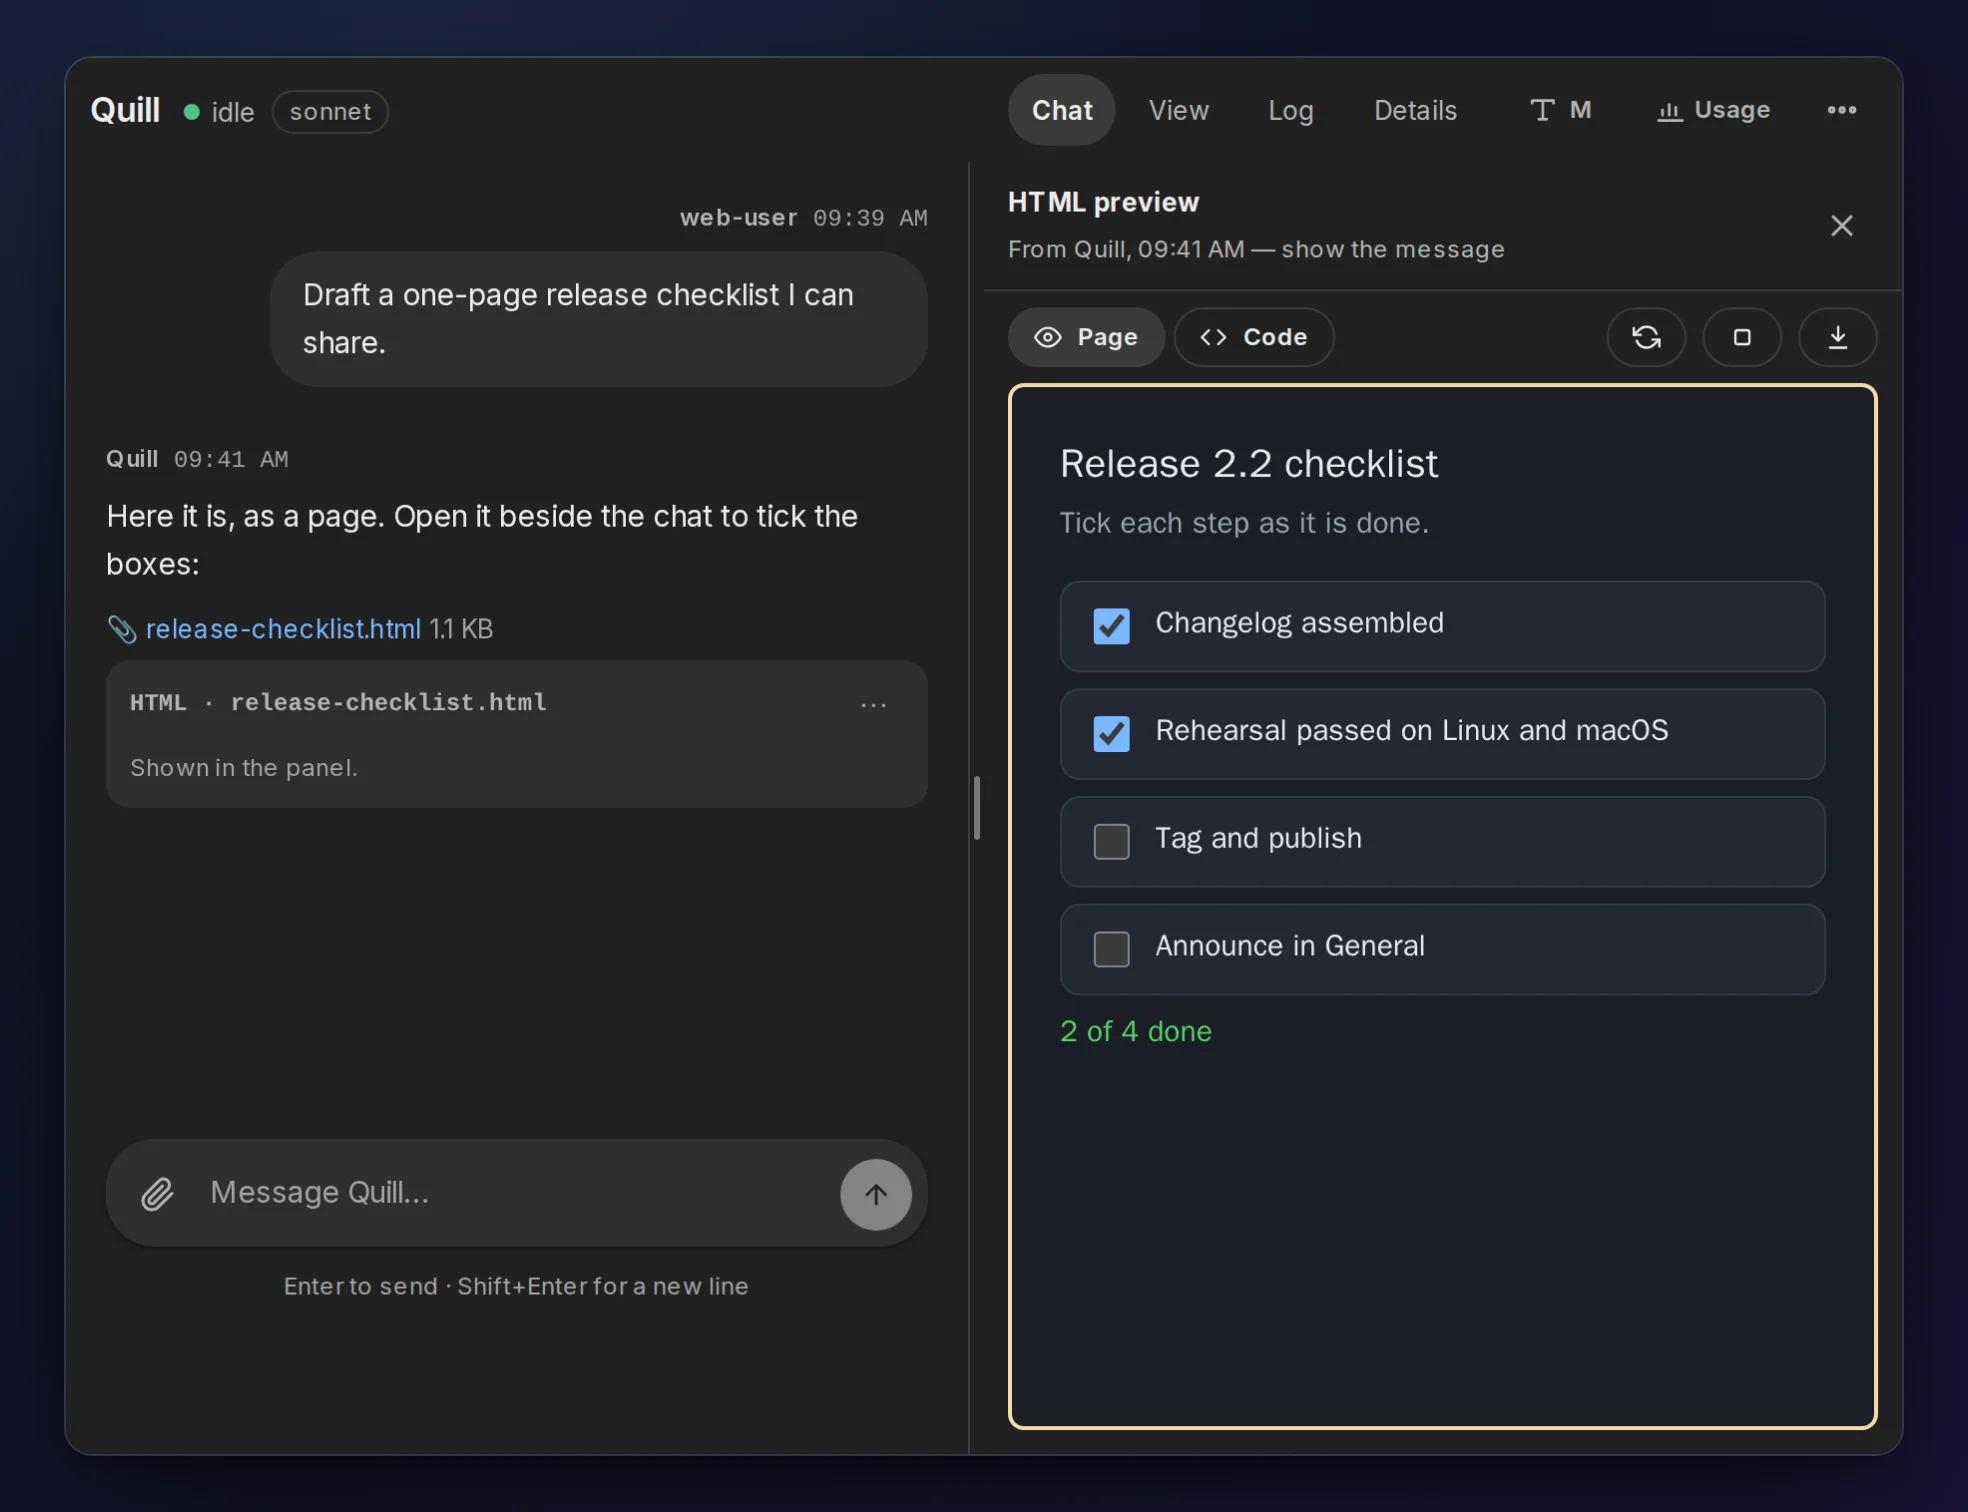Click the Message Quill input field
The image size is (1968, 1512).
click(x=516, y=1193)
